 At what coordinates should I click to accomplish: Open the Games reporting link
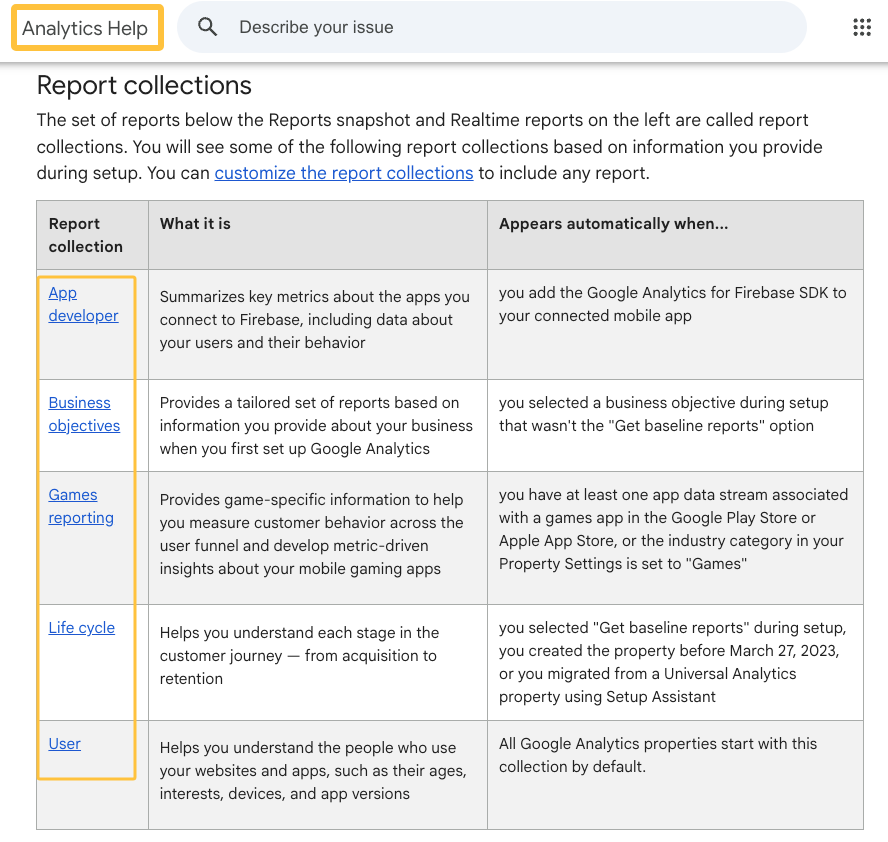(x=81, y=506)
